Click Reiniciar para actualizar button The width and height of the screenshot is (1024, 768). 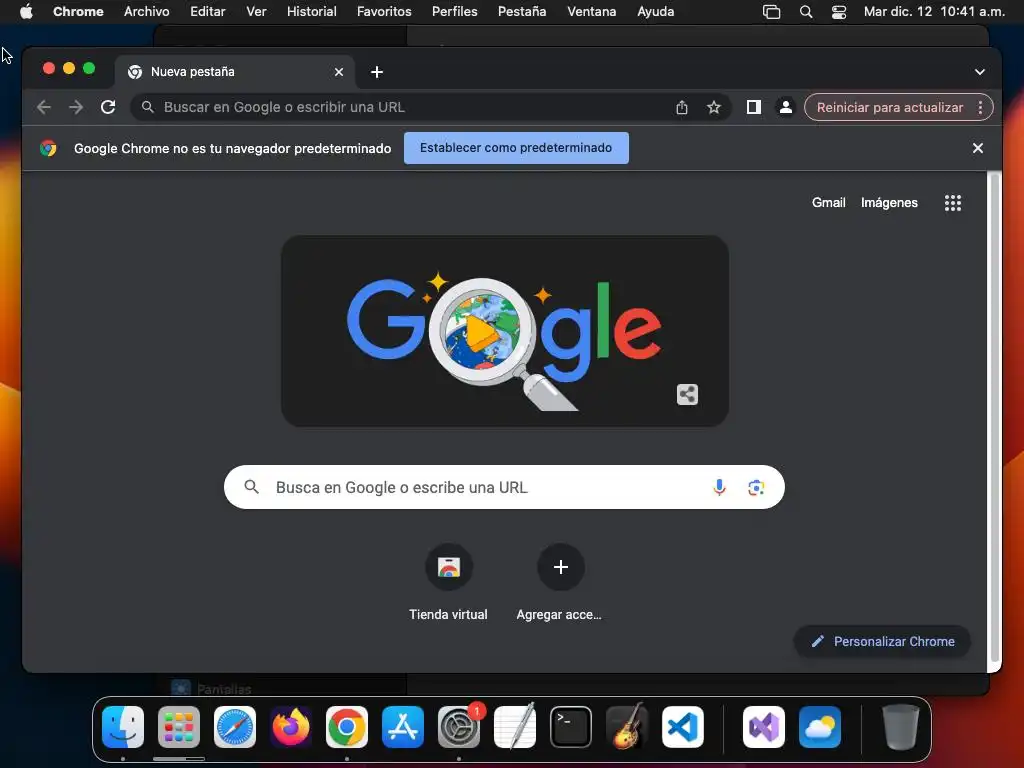[890, 107]
